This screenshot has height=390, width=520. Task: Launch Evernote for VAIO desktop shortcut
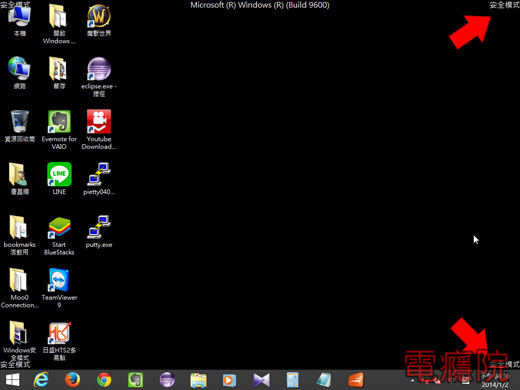pos(59,130)
